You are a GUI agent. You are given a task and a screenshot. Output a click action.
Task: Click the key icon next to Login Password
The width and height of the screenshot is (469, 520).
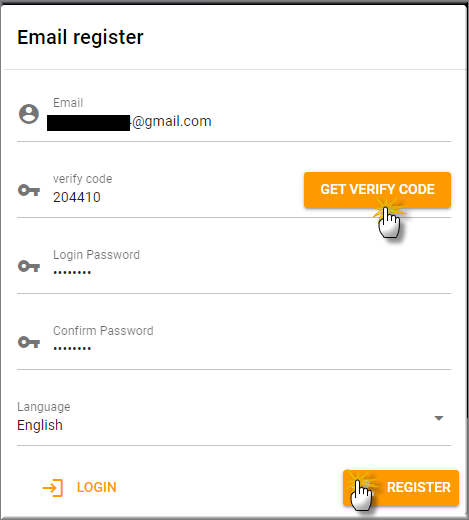tap(29, 266)
